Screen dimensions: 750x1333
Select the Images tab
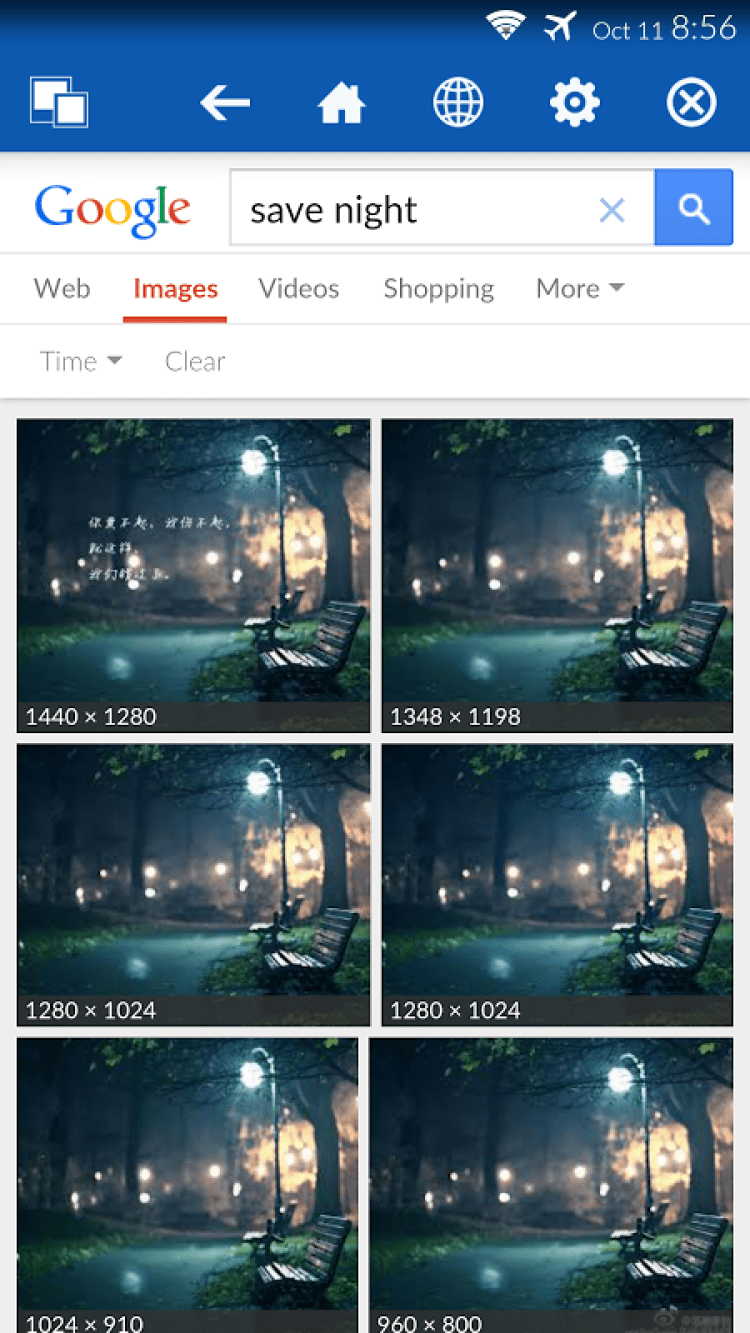point(175,289)
